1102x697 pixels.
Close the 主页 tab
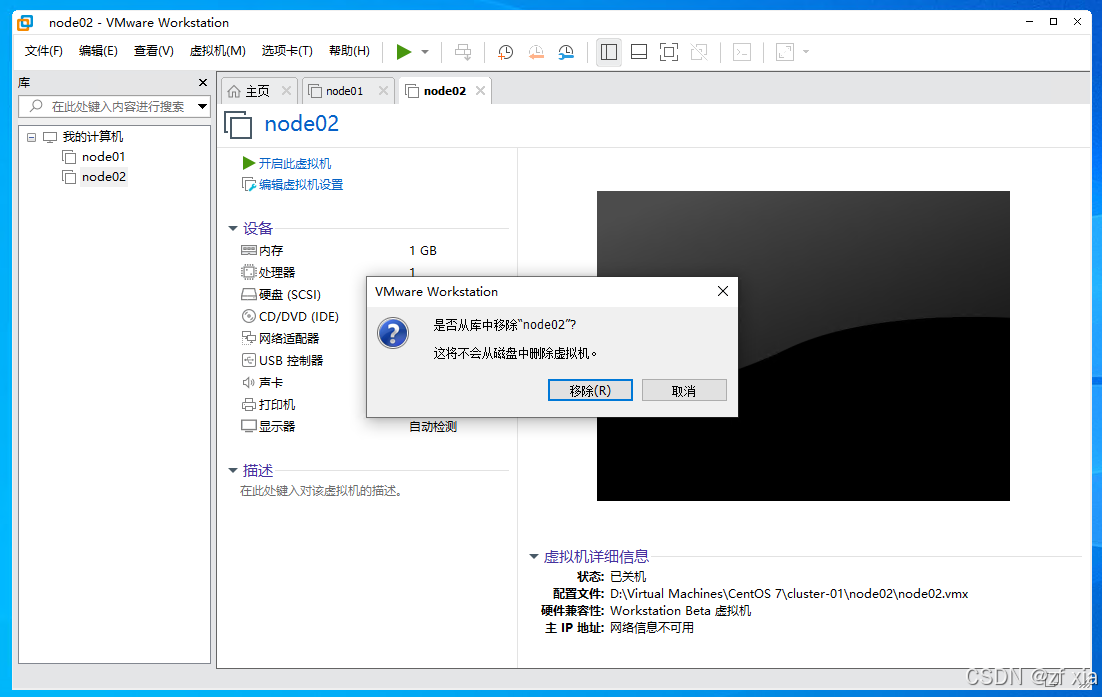pos(286,91)
